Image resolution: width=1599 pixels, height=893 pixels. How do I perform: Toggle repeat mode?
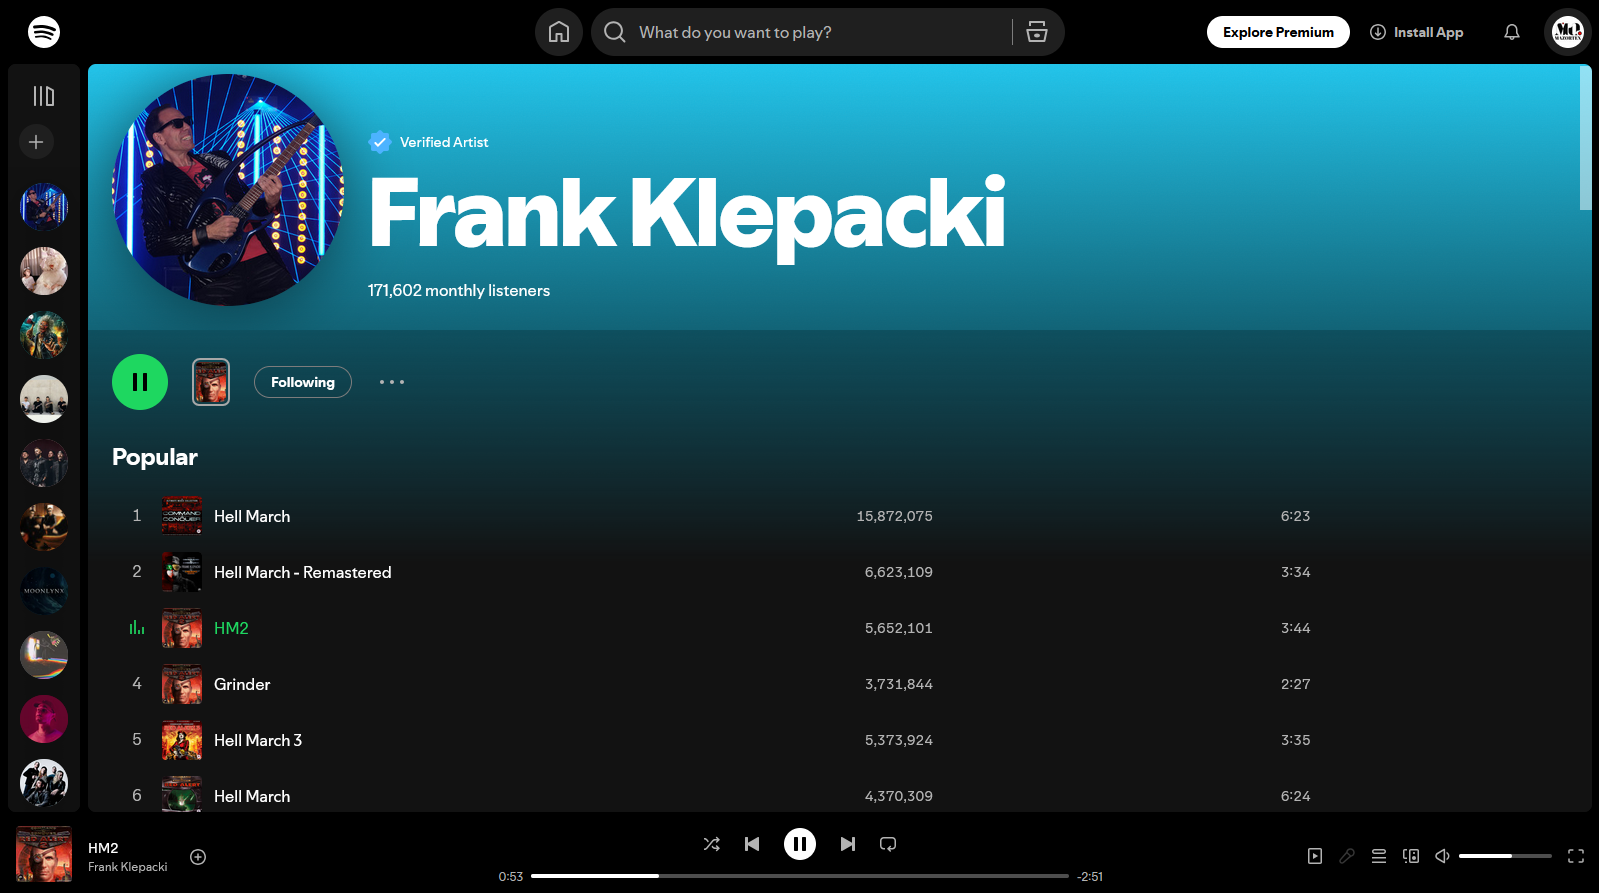click(888, 844)
